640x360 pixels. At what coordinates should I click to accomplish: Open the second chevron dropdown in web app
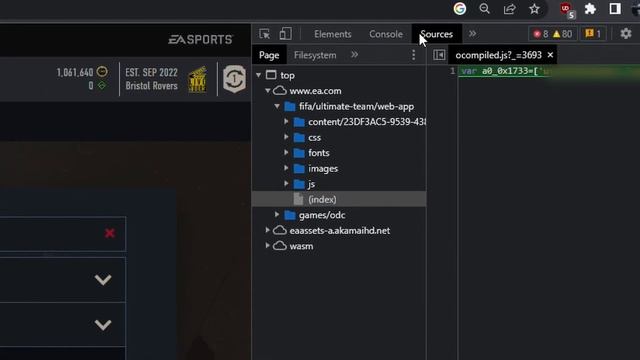click(x=103, y=325)
